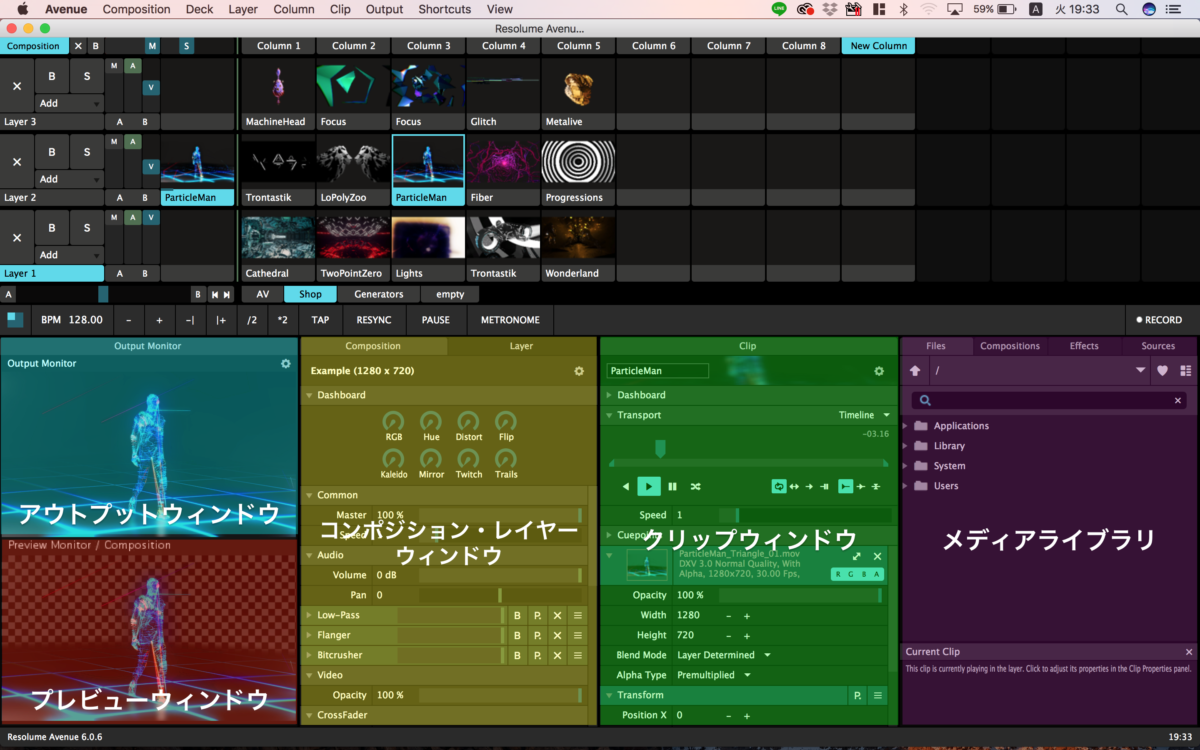This screenshot has height=750, width=1200.
Task: Pause clip playback in Transport
Action: [672, 487]
